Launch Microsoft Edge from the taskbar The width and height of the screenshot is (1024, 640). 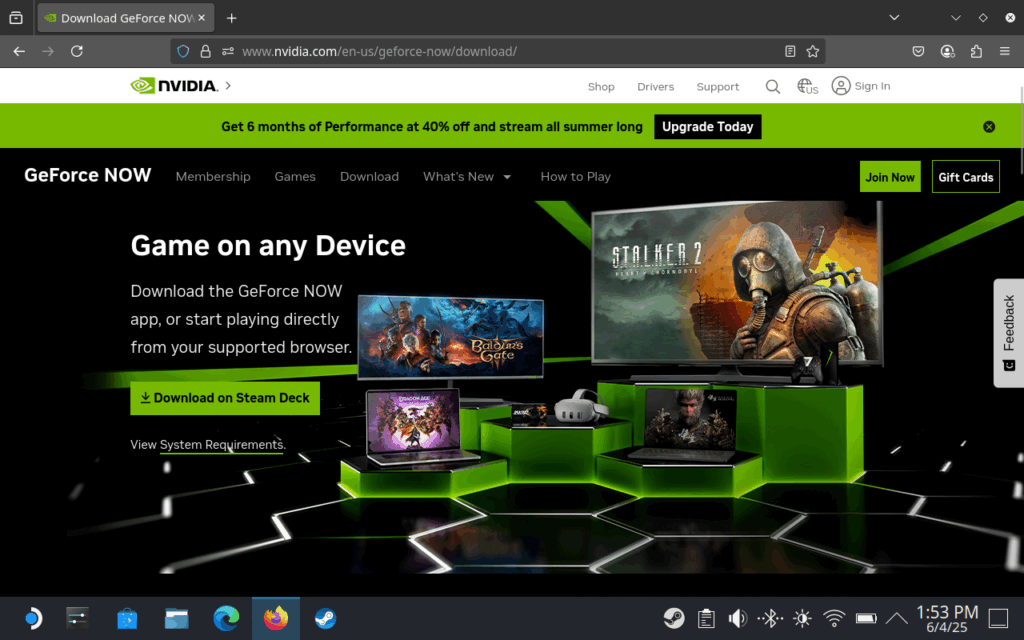(226, 618)
